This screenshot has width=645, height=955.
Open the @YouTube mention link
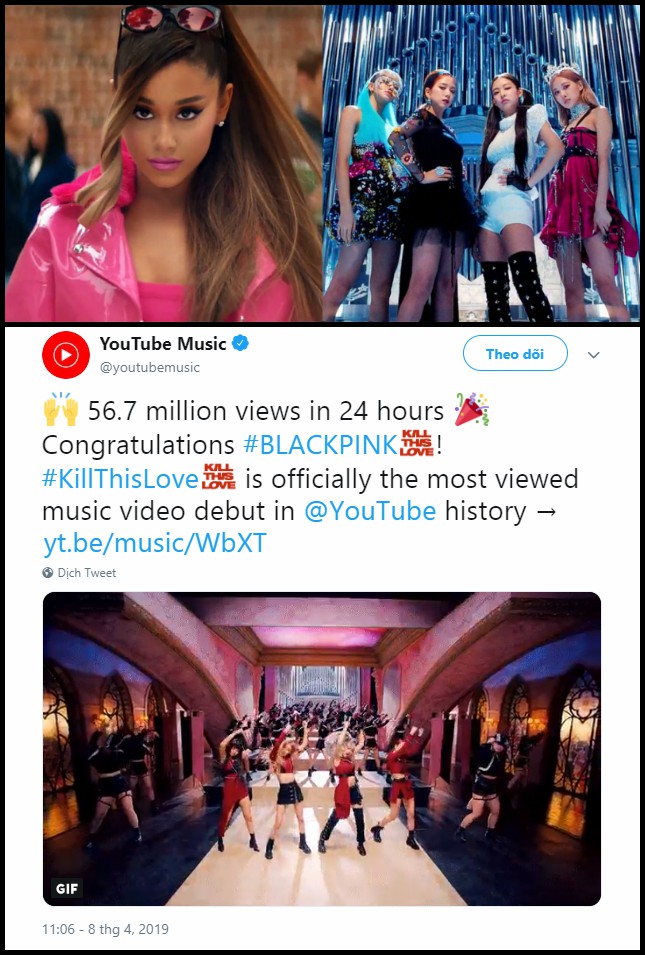[x=370, y=510]
